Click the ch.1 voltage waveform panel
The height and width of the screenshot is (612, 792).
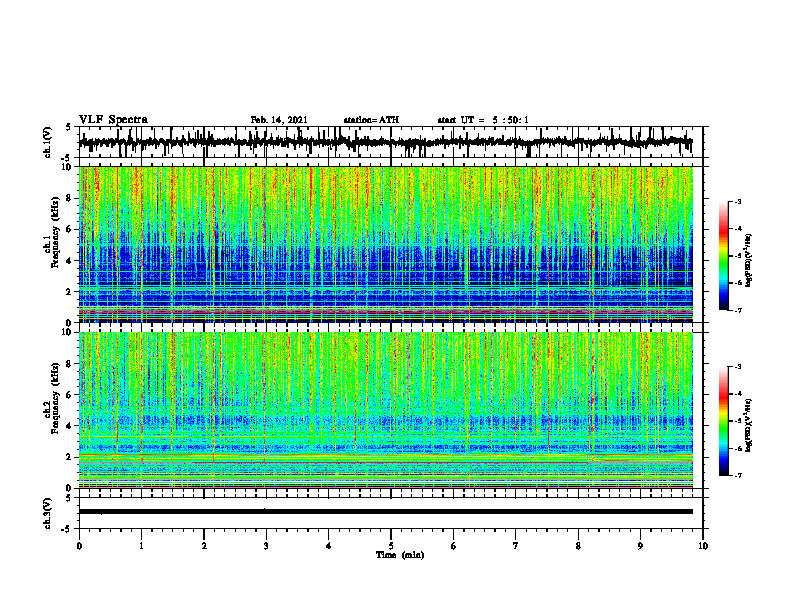[390, 142]
